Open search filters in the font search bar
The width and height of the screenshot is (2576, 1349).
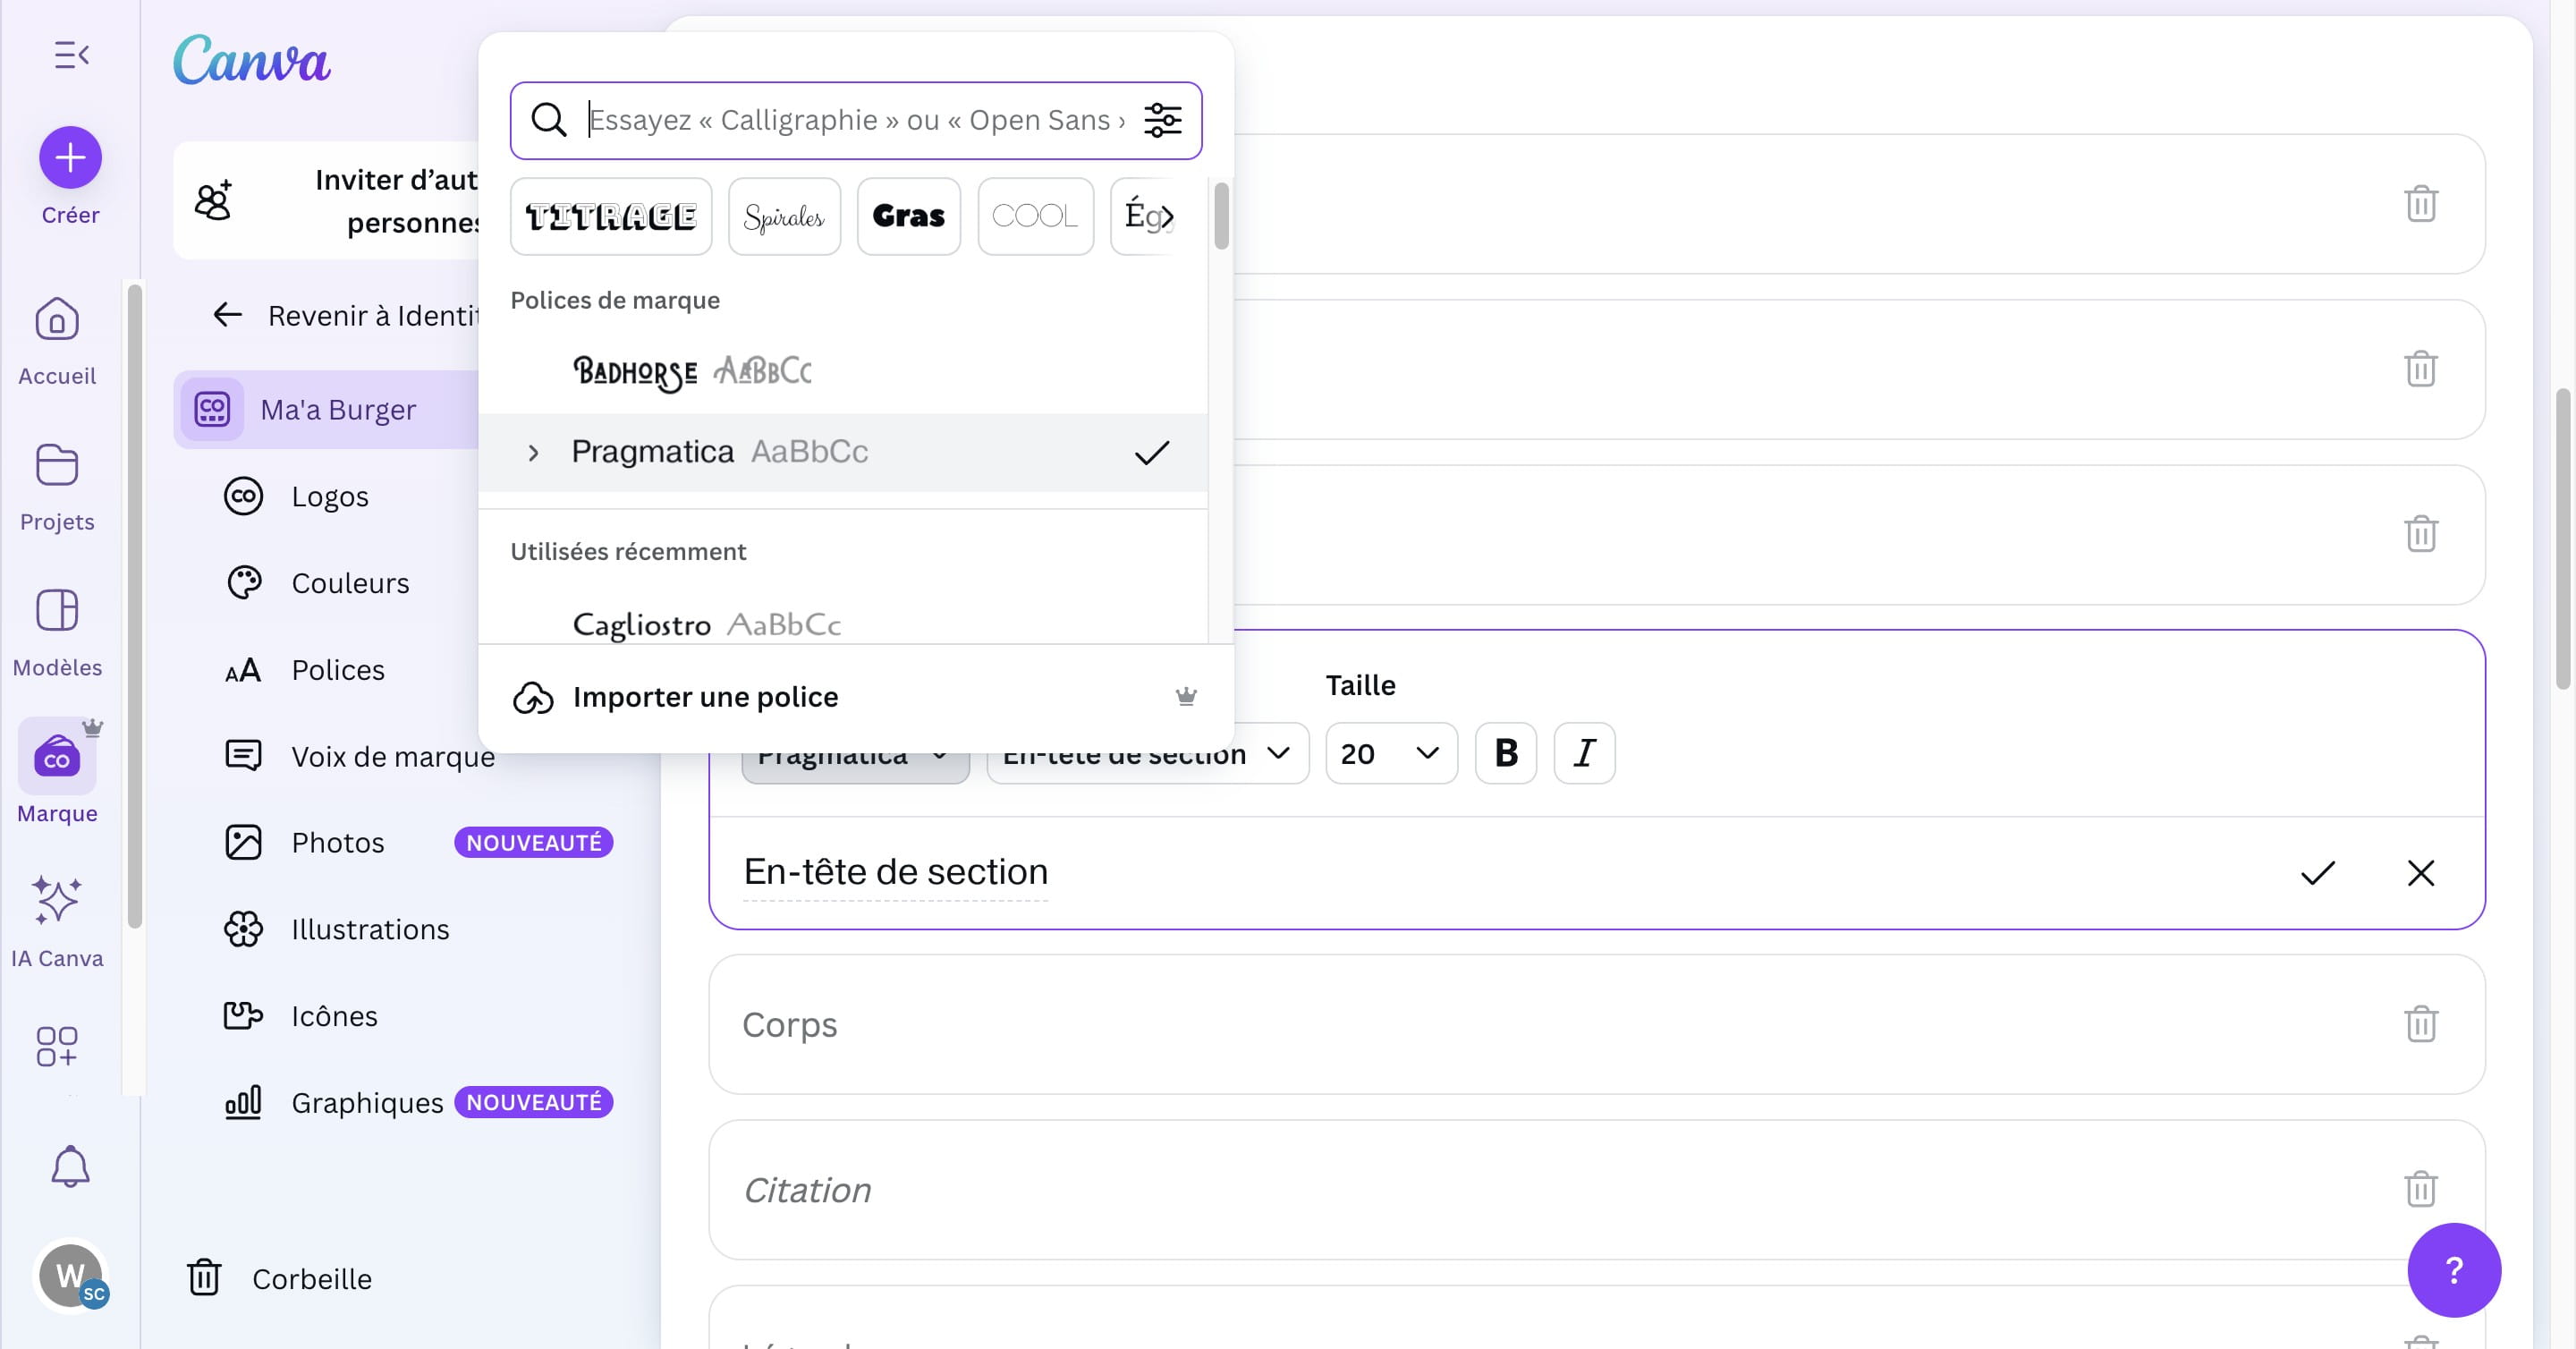(x=1163, y=120)
